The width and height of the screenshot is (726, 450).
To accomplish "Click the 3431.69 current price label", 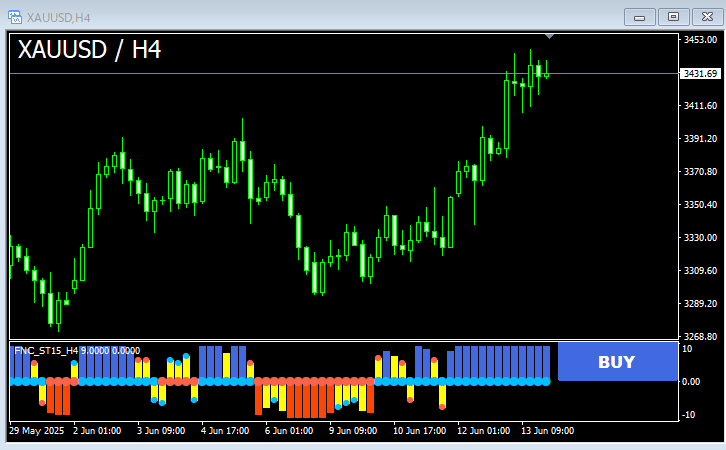I will pyautogui.click(x=700, y=74).
